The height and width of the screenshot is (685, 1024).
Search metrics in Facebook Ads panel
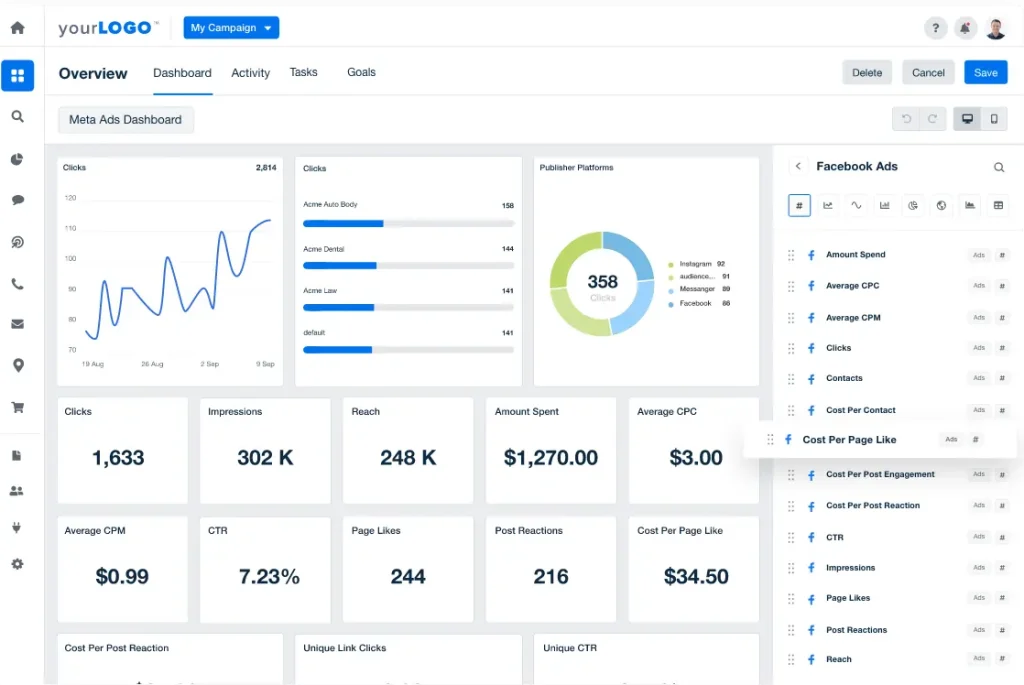[999, 167]
